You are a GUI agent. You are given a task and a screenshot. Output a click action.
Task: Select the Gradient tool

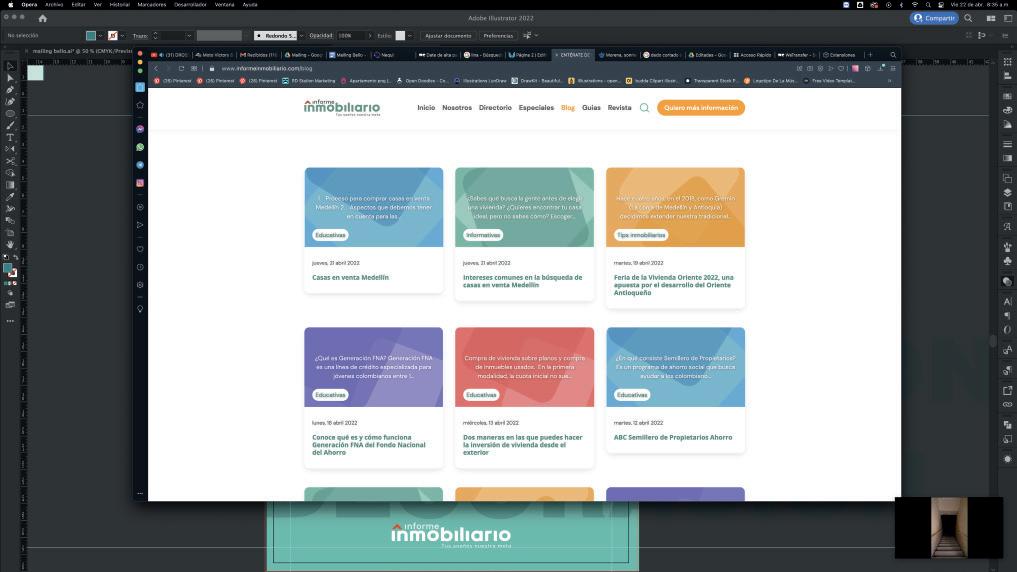click(x=10, y=185)
